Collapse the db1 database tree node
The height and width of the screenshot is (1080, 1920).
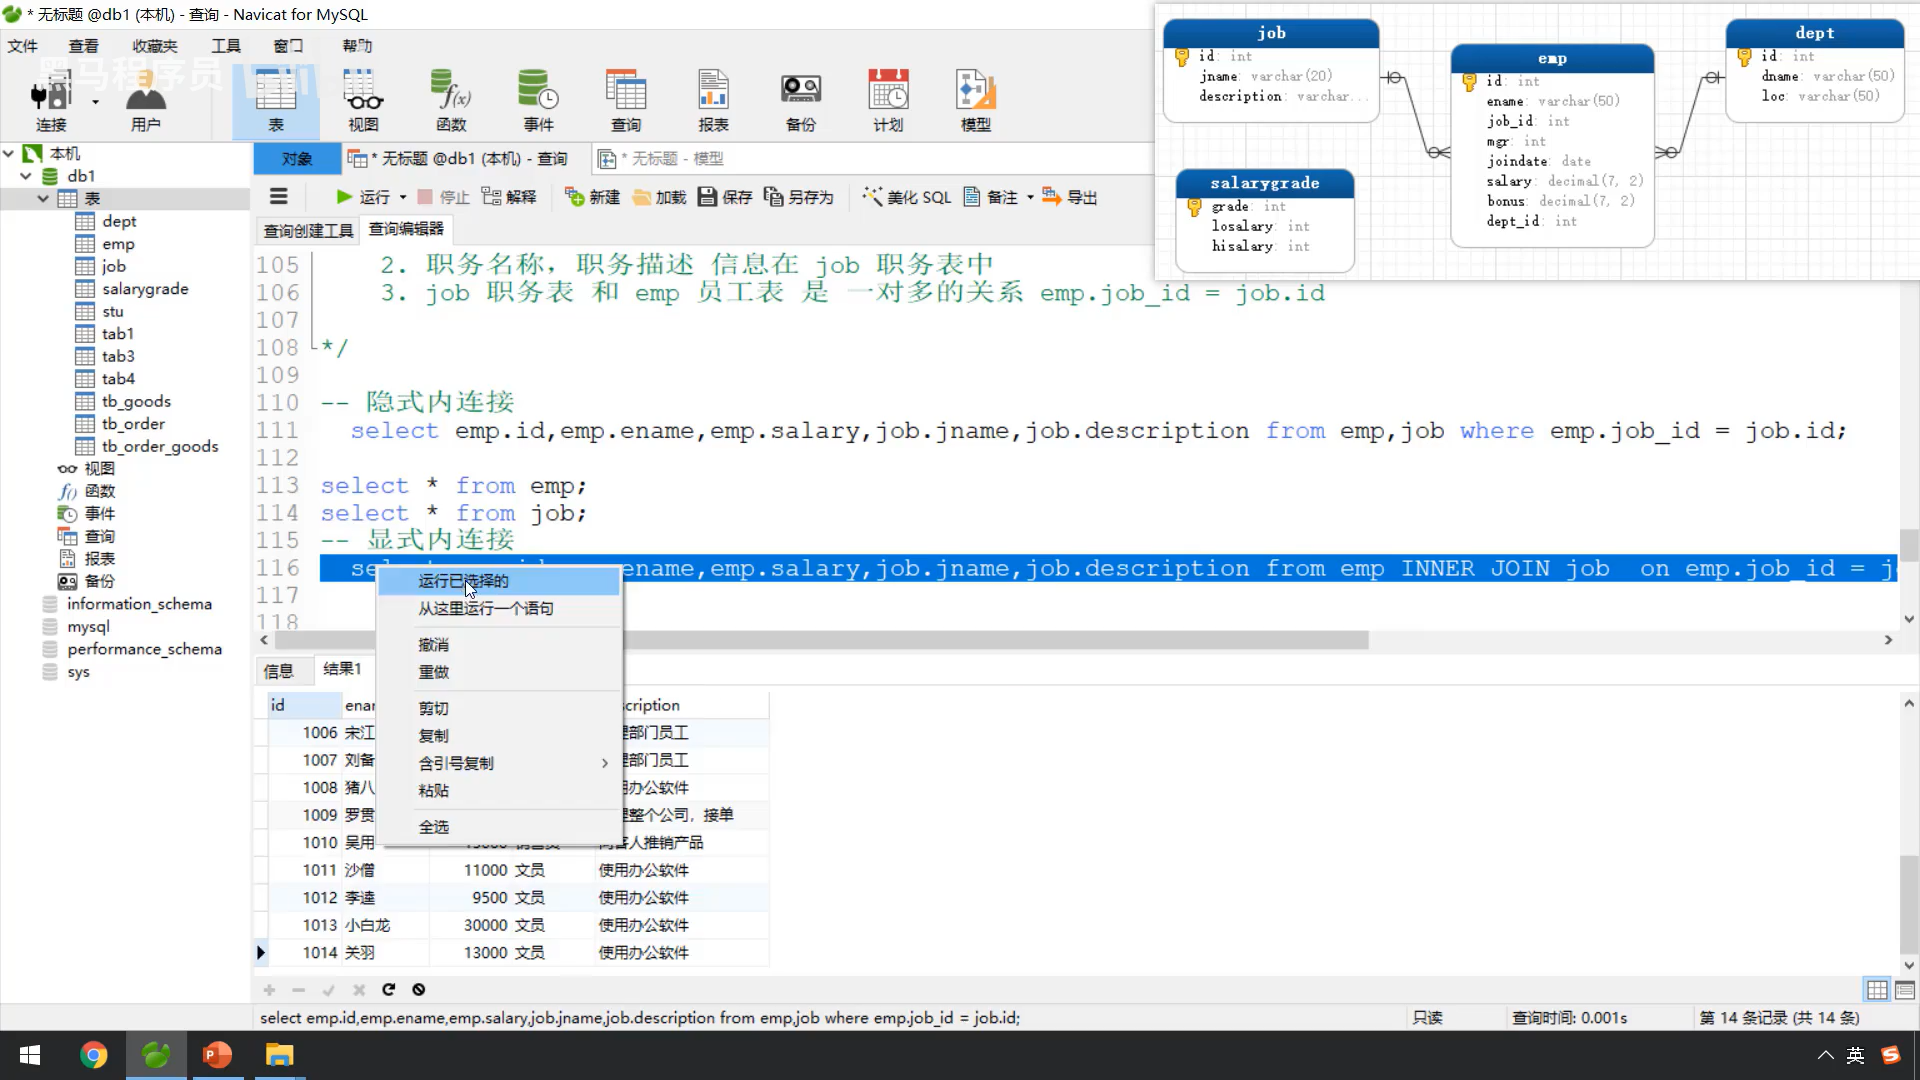tap(26, 176)
